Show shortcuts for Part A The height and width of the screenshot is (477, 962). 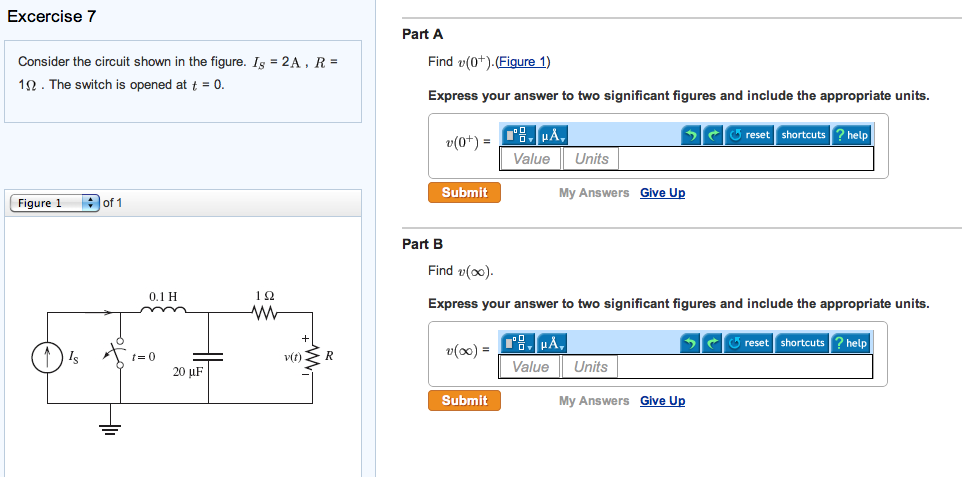tap(803, 135)
